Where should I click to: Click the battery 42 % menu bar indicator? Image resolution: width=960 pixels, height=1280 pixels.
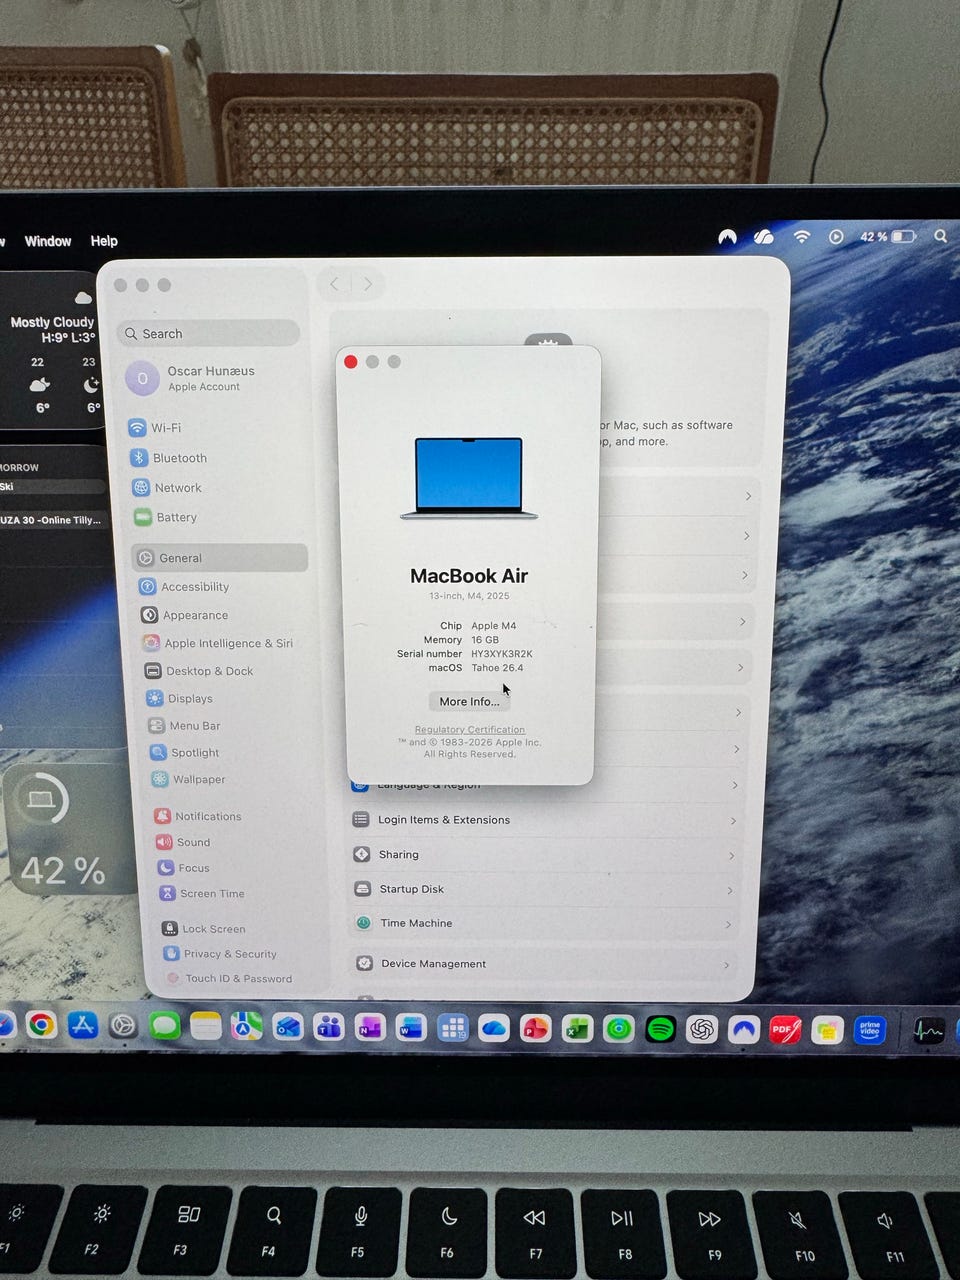[887, 237]
